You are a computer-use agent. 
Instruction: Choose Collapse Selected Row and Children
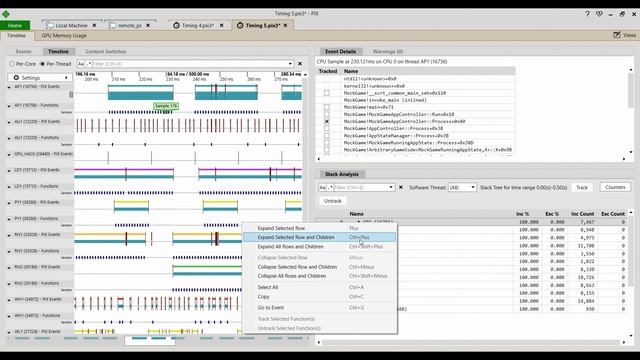pos(319,267)
